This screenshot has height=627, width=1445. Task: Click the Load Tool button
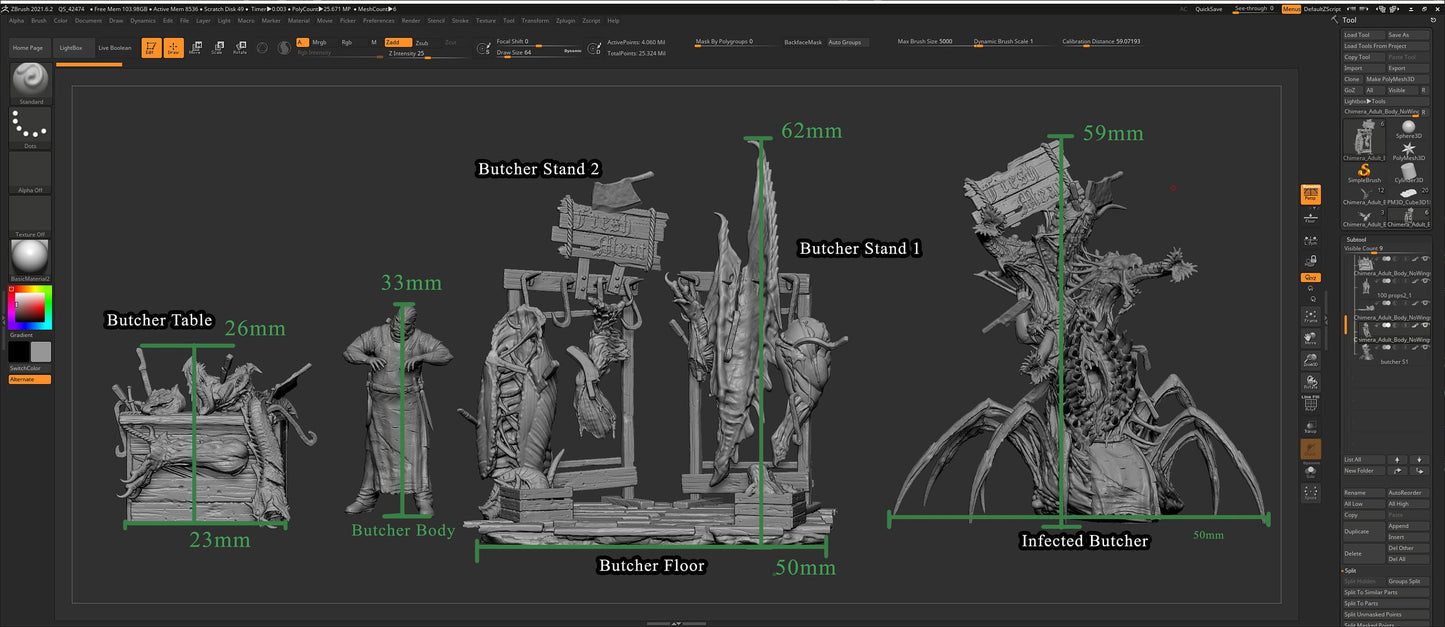[1357, 35]
